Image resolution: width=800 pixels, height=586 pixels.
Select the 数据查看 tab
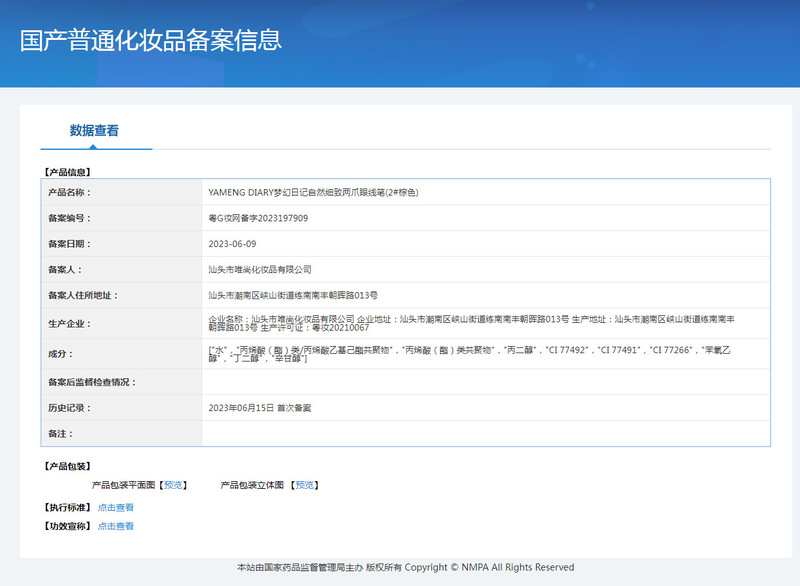coord(94,130)
